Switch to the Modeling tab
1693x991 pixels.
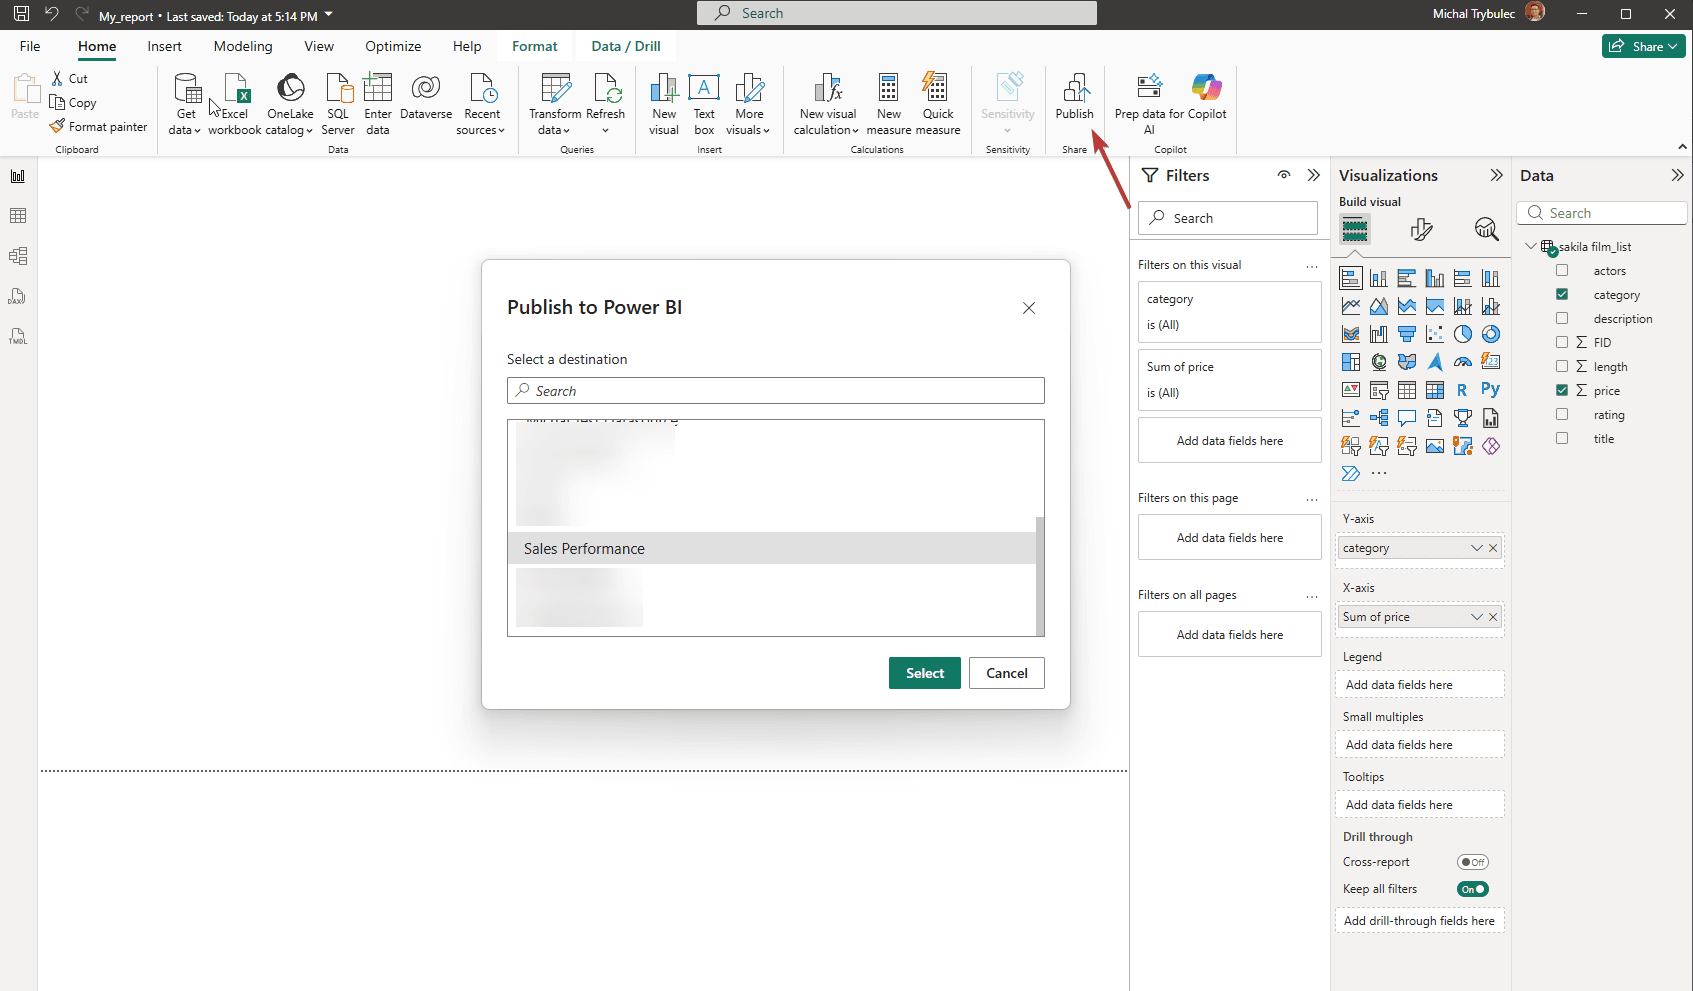click(243, 46)
